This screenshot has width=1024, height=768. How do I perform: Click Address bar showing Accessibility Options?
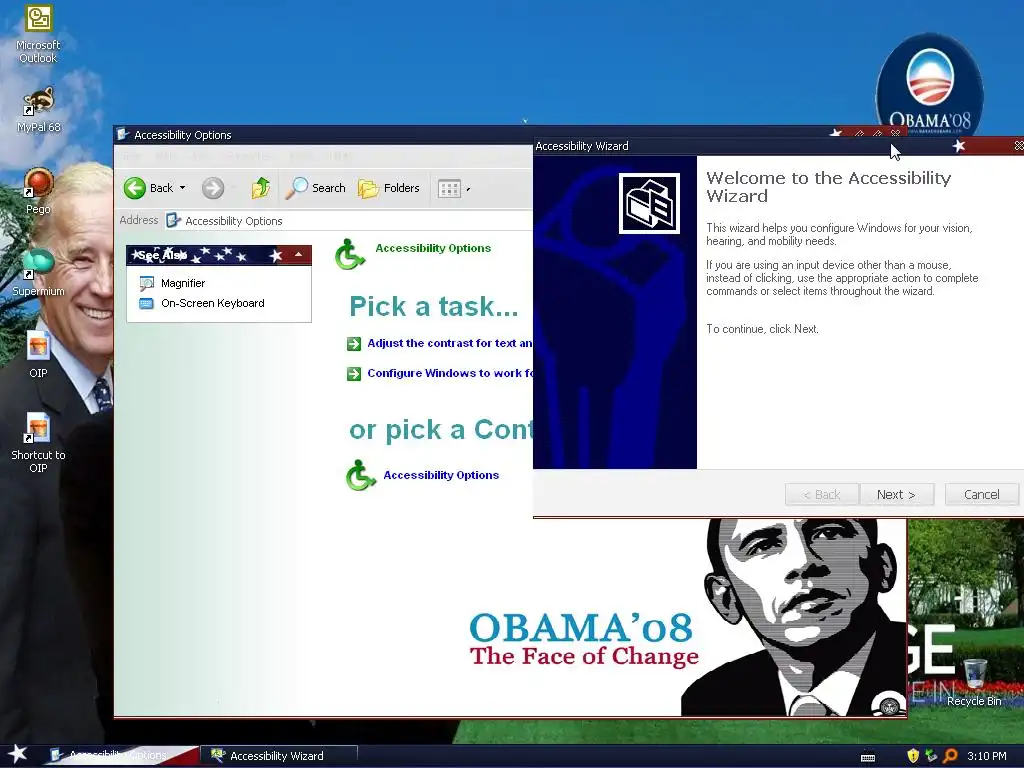[349, 221]
